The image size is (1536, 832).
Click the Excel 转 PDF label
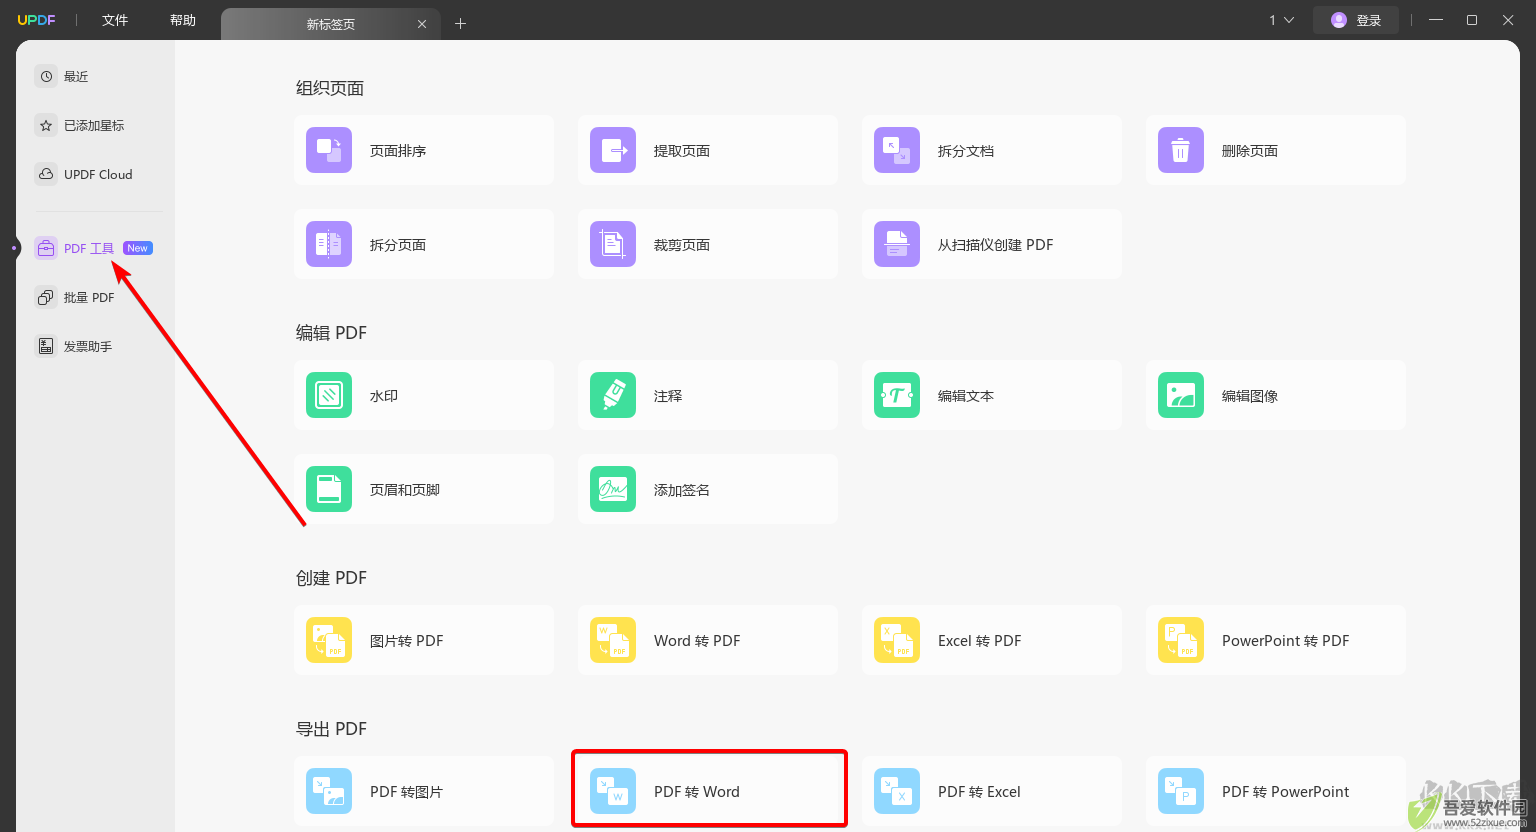coord(979,641)
